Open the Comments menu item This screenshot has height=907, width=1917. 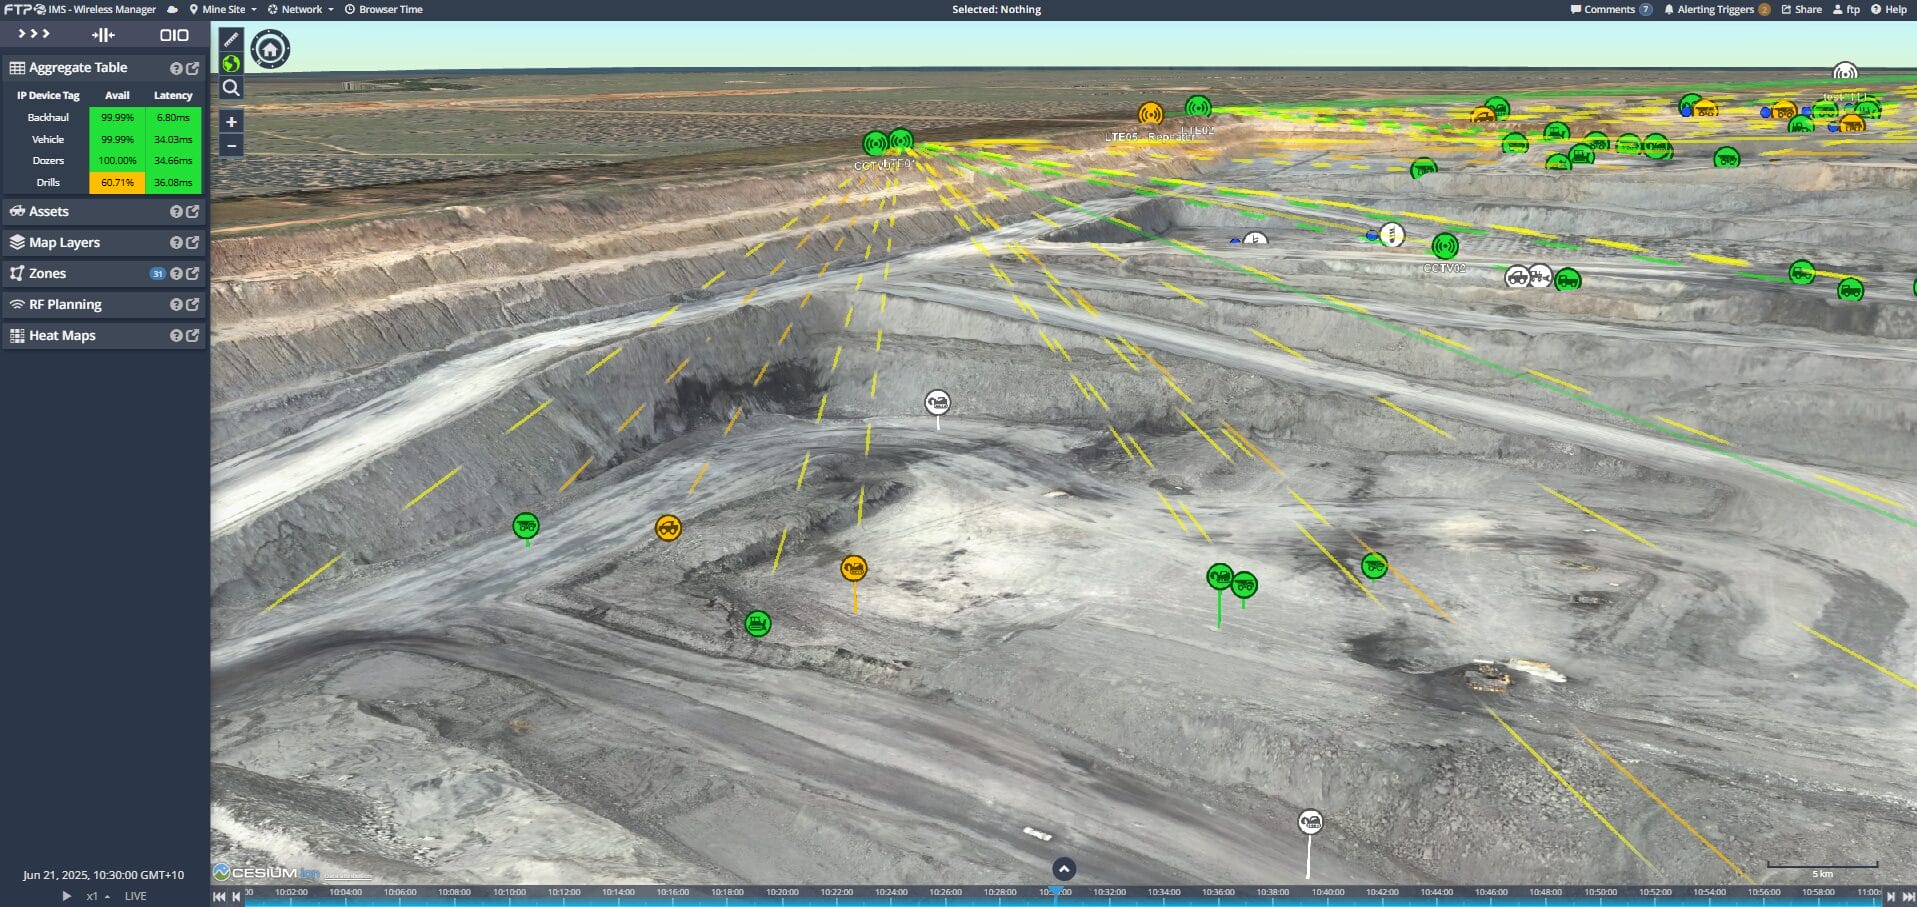[x=1608, y=9]
